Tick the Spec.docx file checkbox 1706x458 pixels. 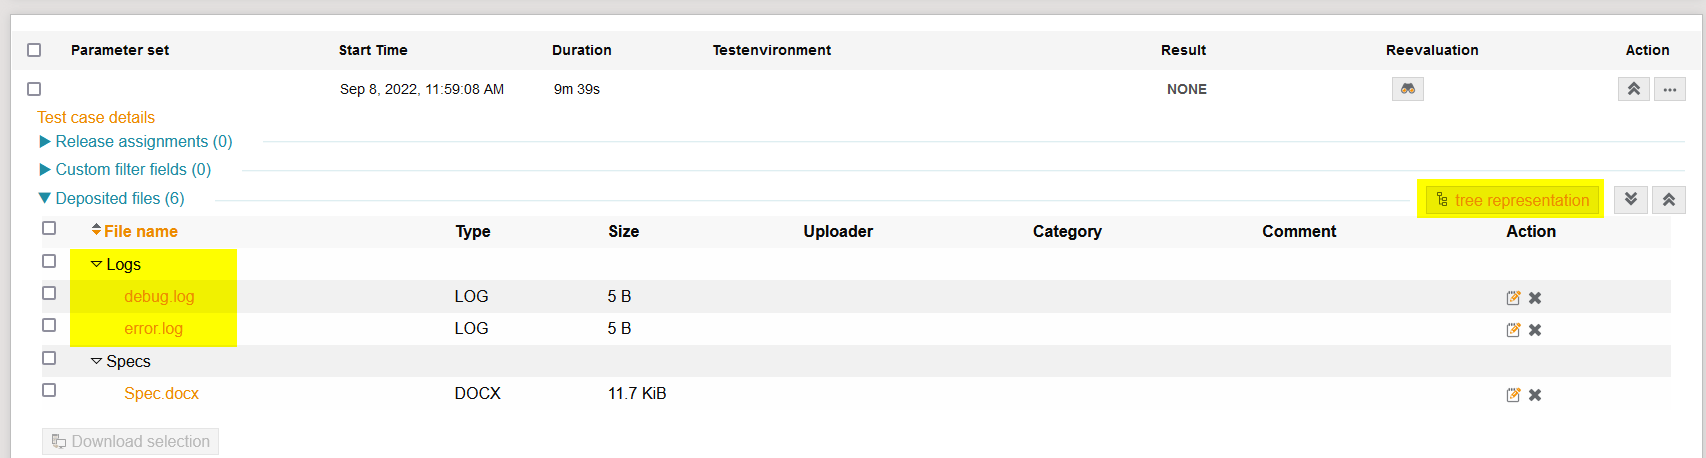[49, 390]
